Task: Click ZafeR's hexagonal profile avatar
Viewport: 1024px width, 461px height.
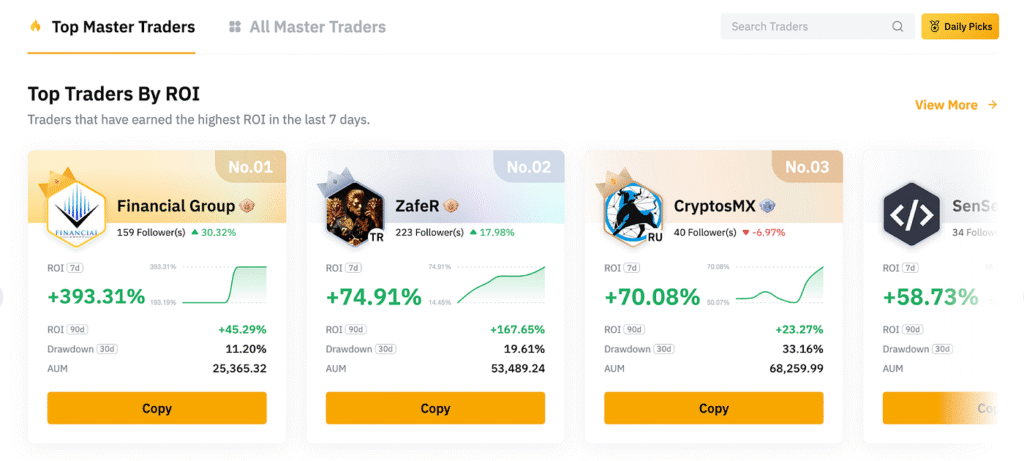Action: [x=351, y=212]
